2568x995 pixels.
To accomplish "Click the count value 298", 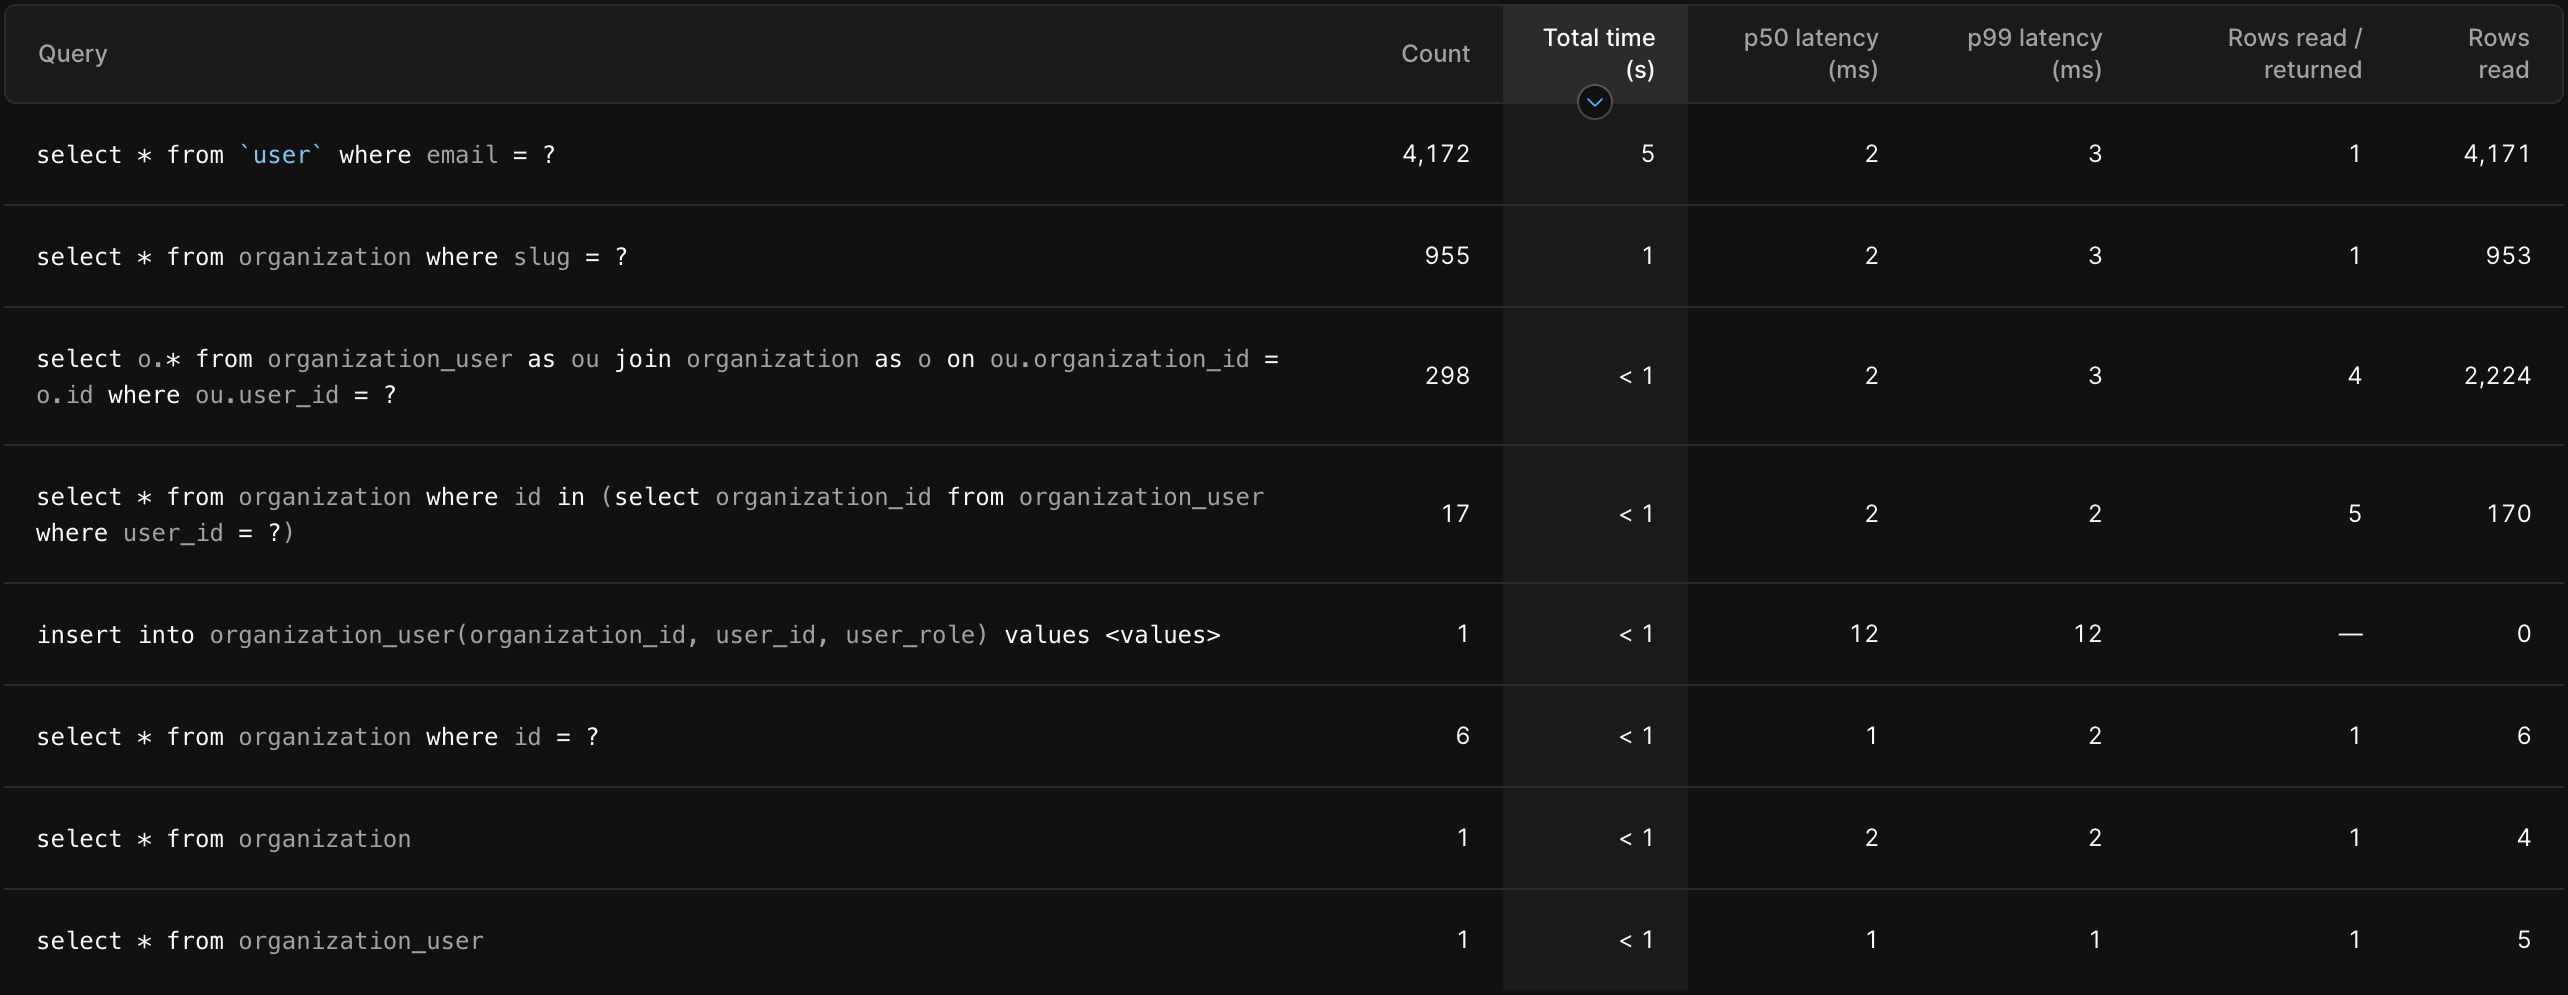I will 1447,376.
